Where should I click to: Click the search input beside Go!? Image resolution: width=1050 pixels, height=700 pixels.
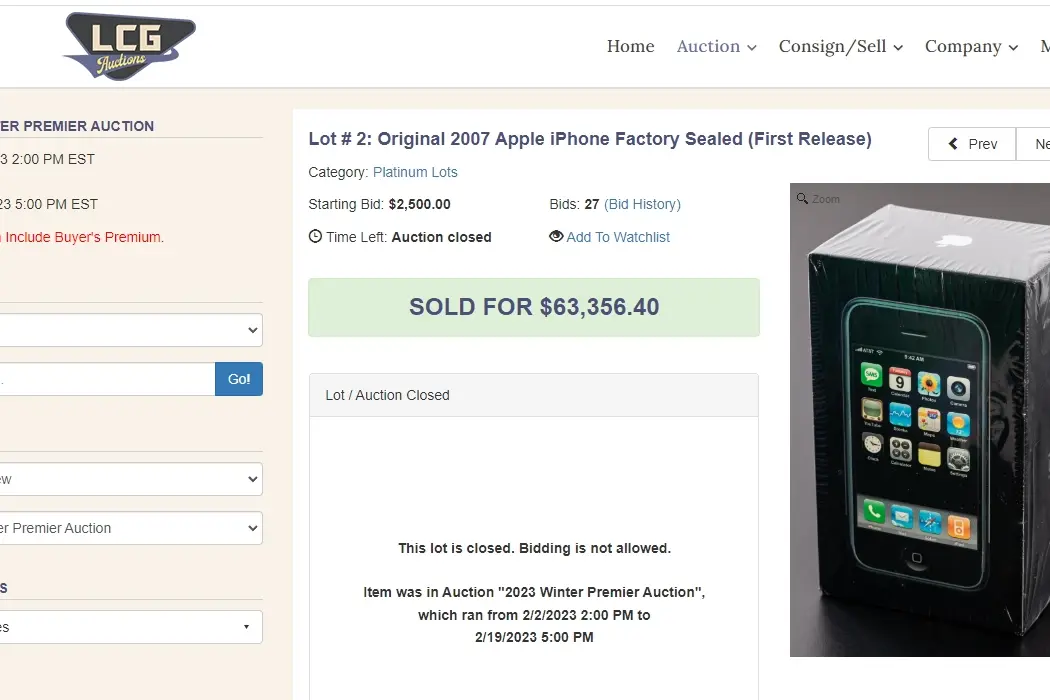[x=107, y=379]
